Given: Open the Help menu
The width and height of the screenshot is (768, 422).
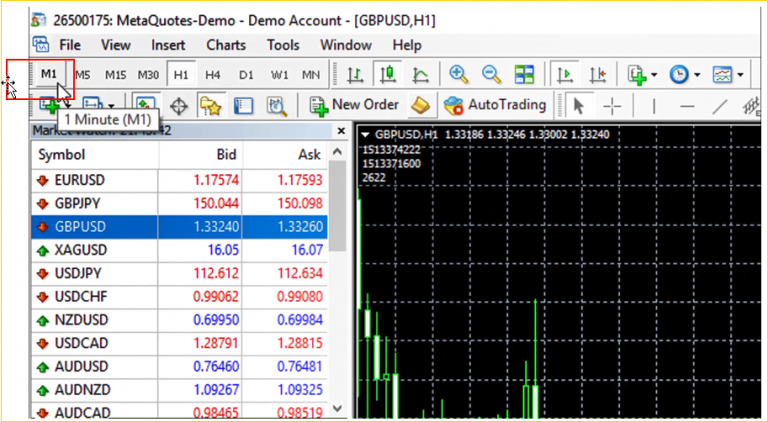Looking at the screenshot, I should [x=407, y=45].
